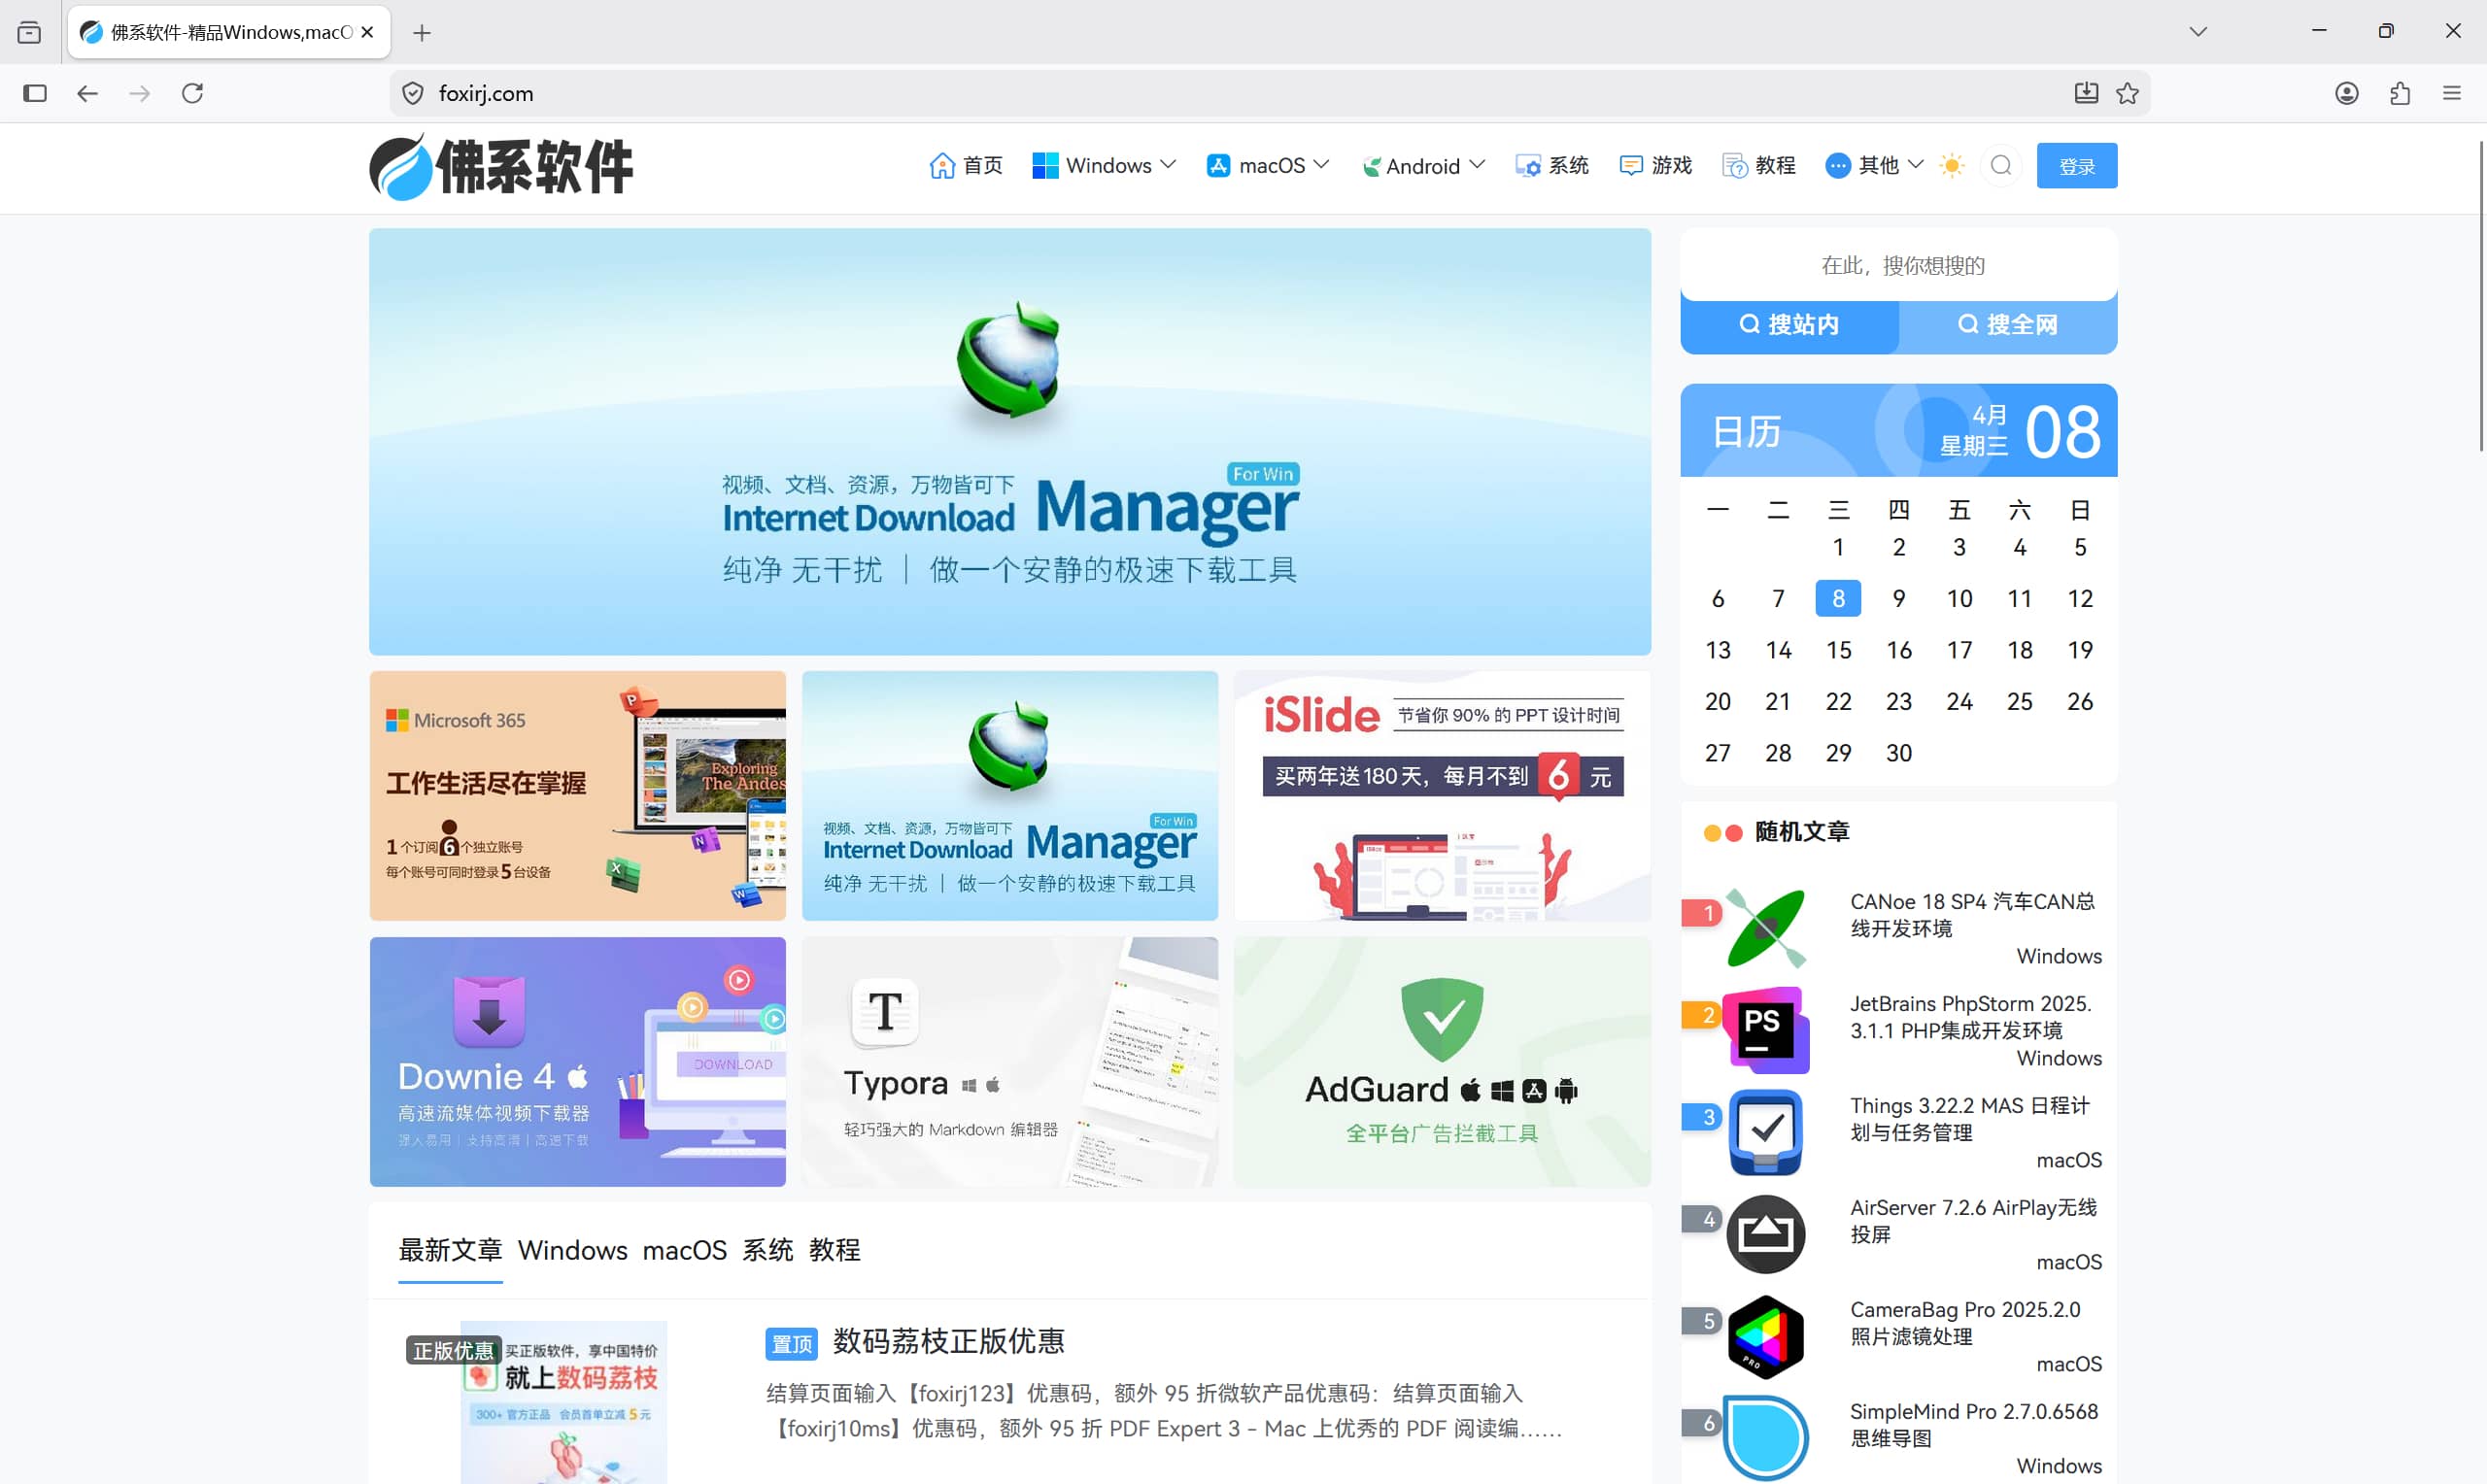
Task: Open the Downie 4 promo card
Action: pyautogui.click(x=578, y=1062)
